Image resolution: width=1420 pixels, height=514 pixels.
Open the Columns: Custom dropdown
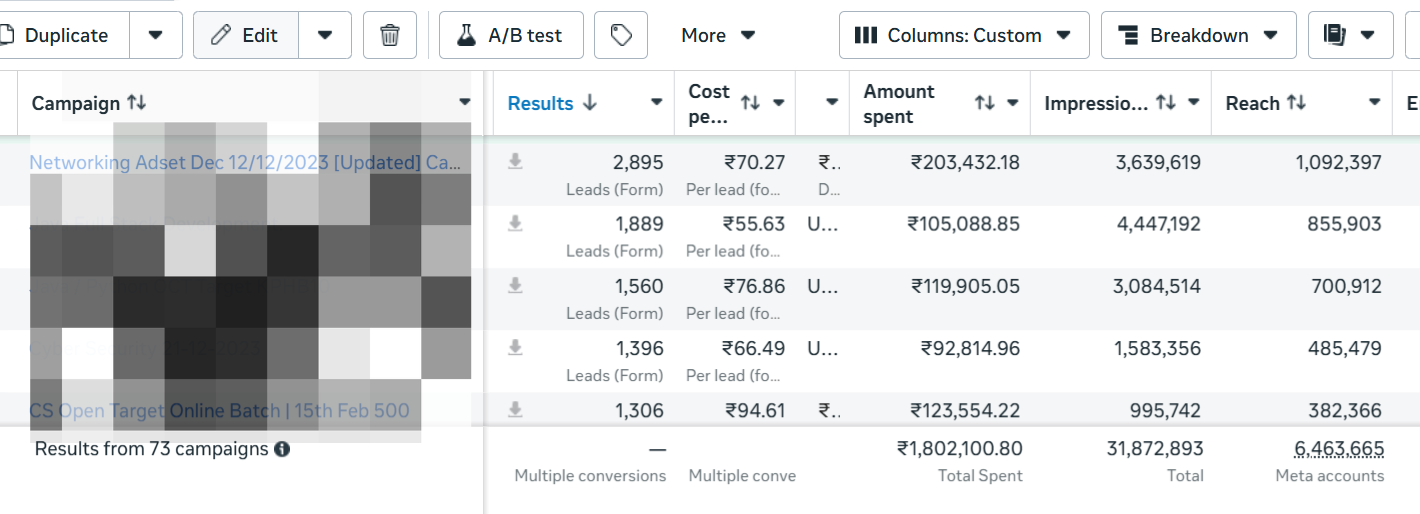click(964, 35)
